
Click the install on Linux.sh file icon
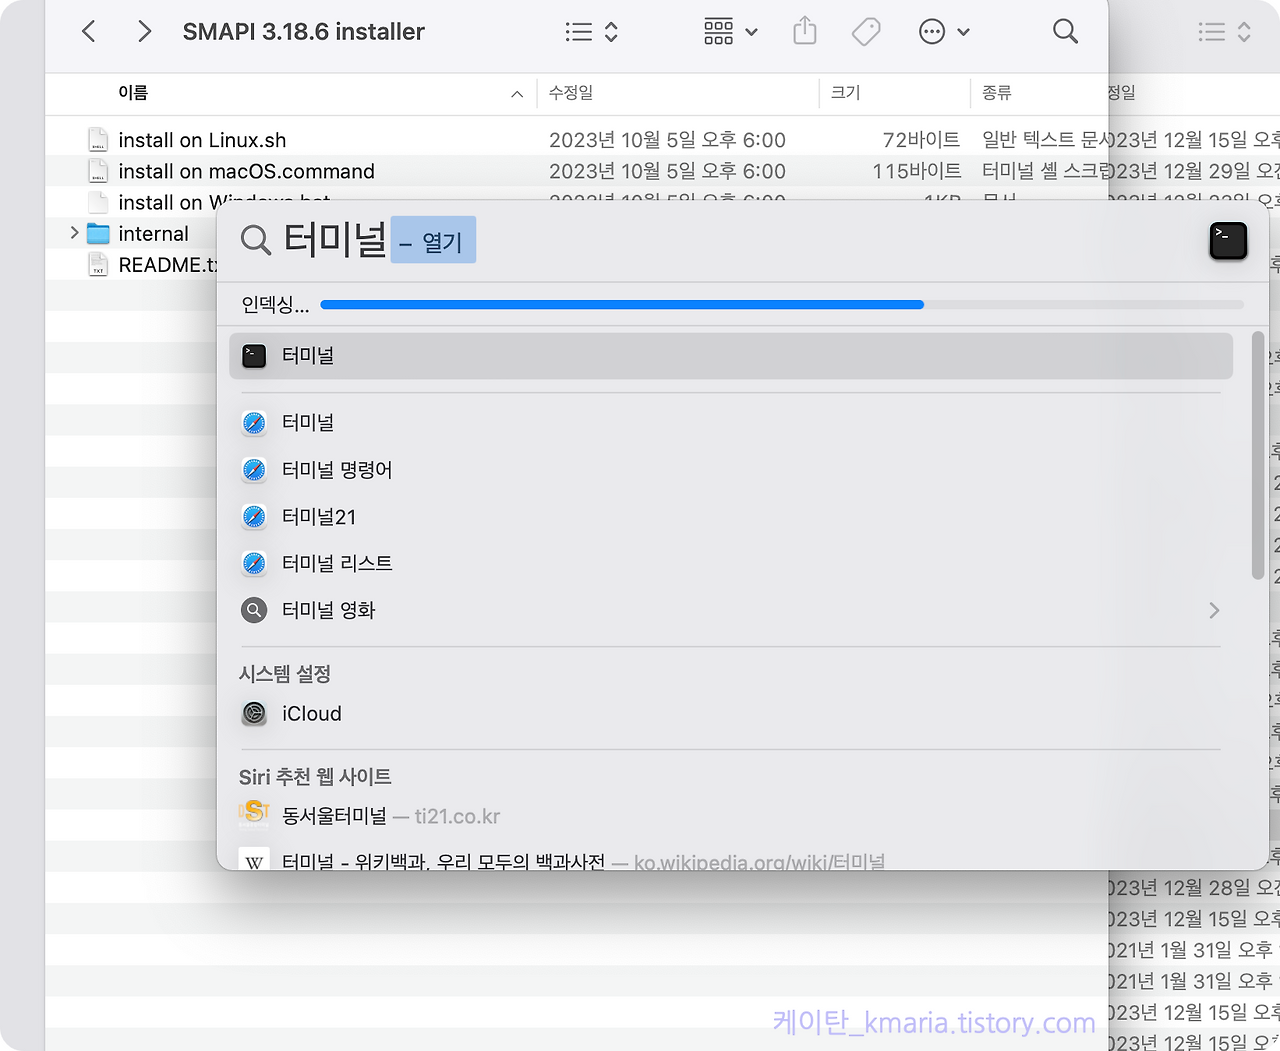[98, 140]
